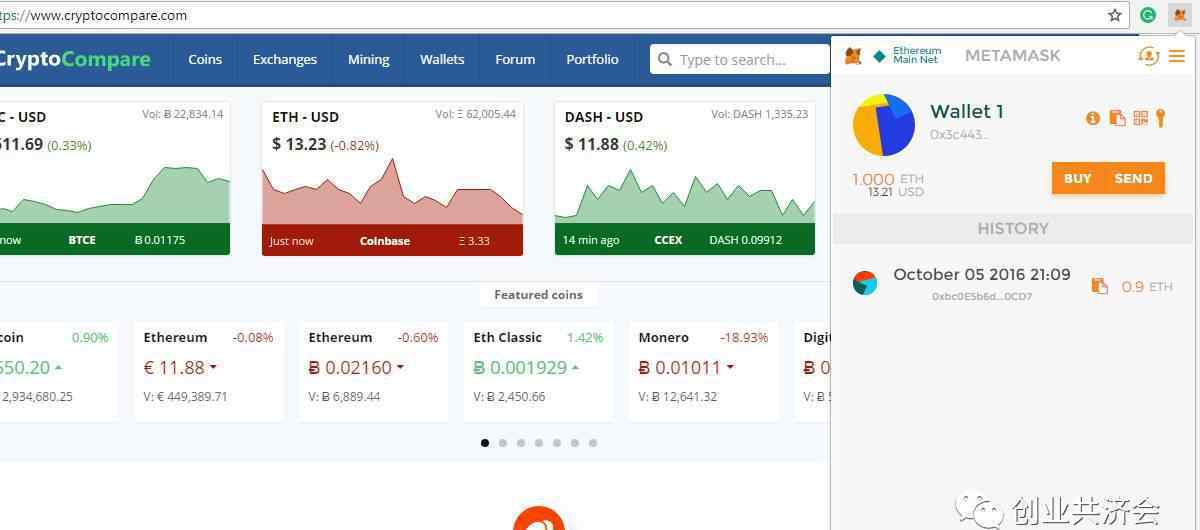Open the October 05 2016 transaction entry
The width and height of the screenshot is (1200, 530).
[1014, 284]
